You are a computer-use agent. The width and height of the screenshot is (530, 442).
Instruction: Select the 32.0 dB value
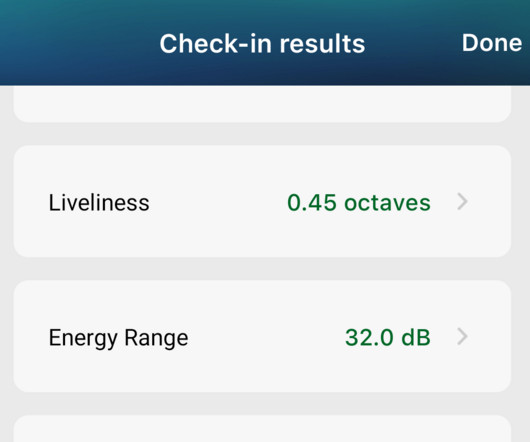[x=388, y=338]
